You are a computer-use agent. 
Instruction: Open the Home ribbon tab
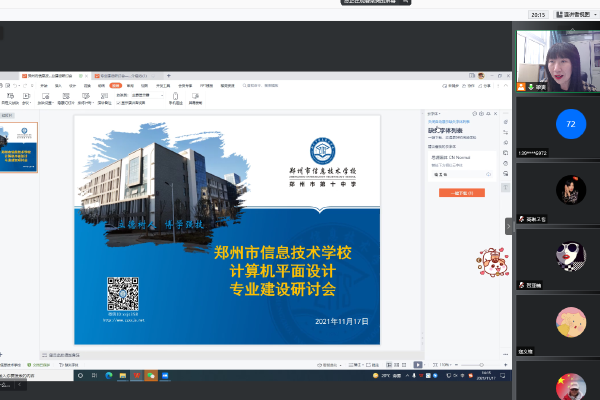[44, 86]
